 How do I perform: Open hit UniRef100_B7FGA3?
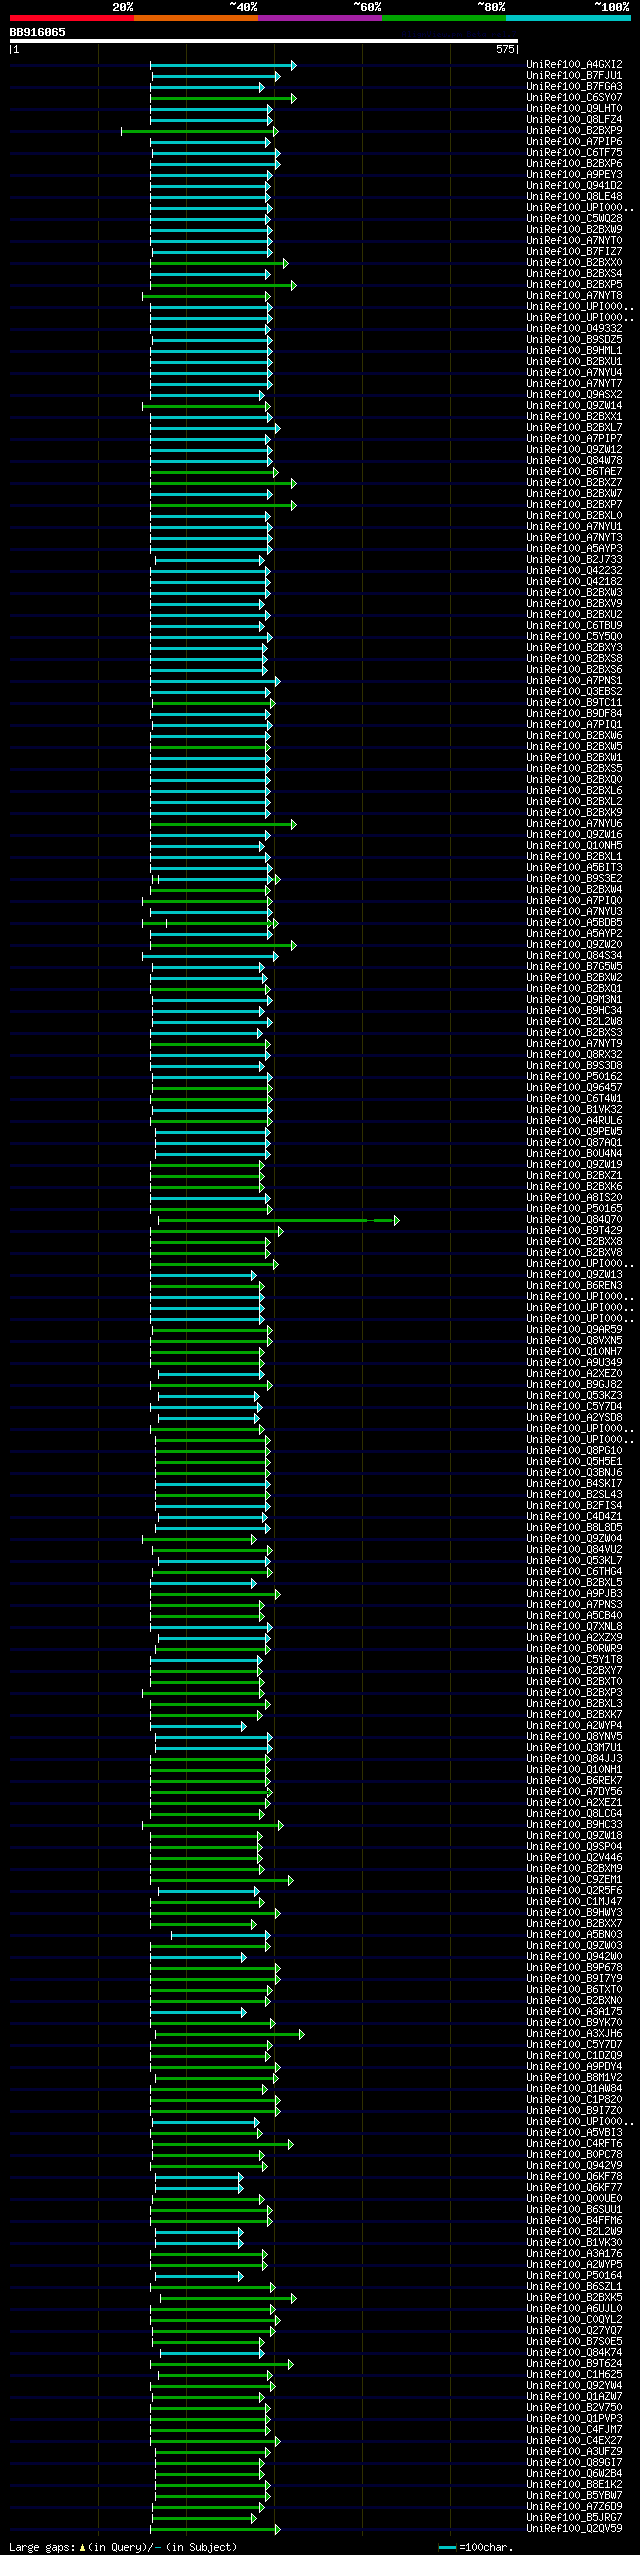coord(574,87)
